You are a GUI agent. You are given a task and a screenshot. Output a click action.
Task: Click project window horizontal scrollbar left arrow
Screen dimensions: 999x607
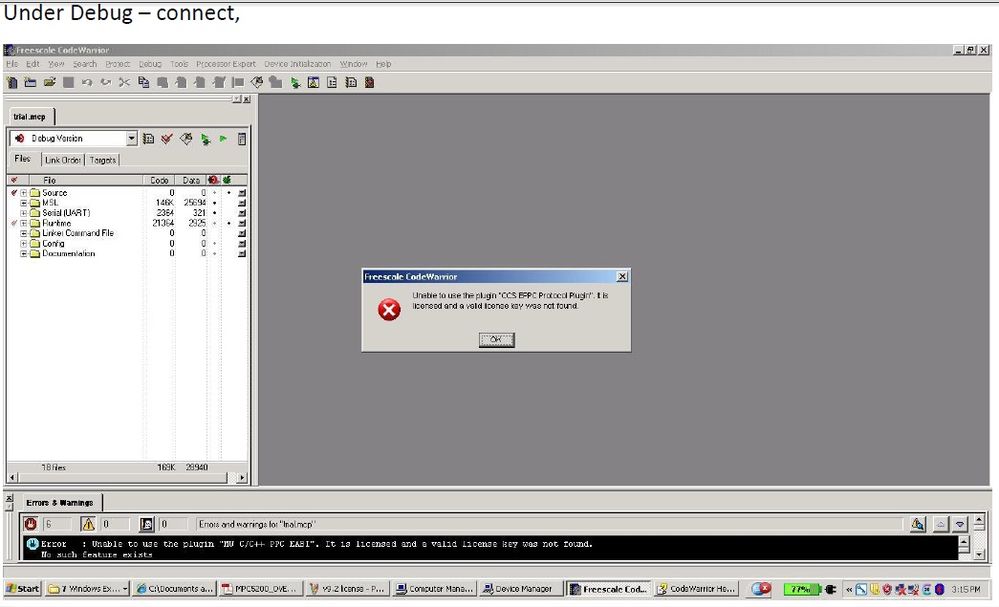click(x=13, y=477)
